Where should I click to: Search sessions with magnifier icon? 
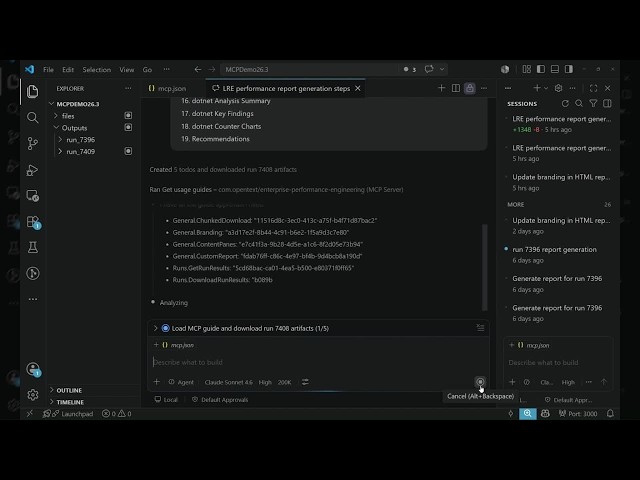pyautogui.click(x=579, y=104)
